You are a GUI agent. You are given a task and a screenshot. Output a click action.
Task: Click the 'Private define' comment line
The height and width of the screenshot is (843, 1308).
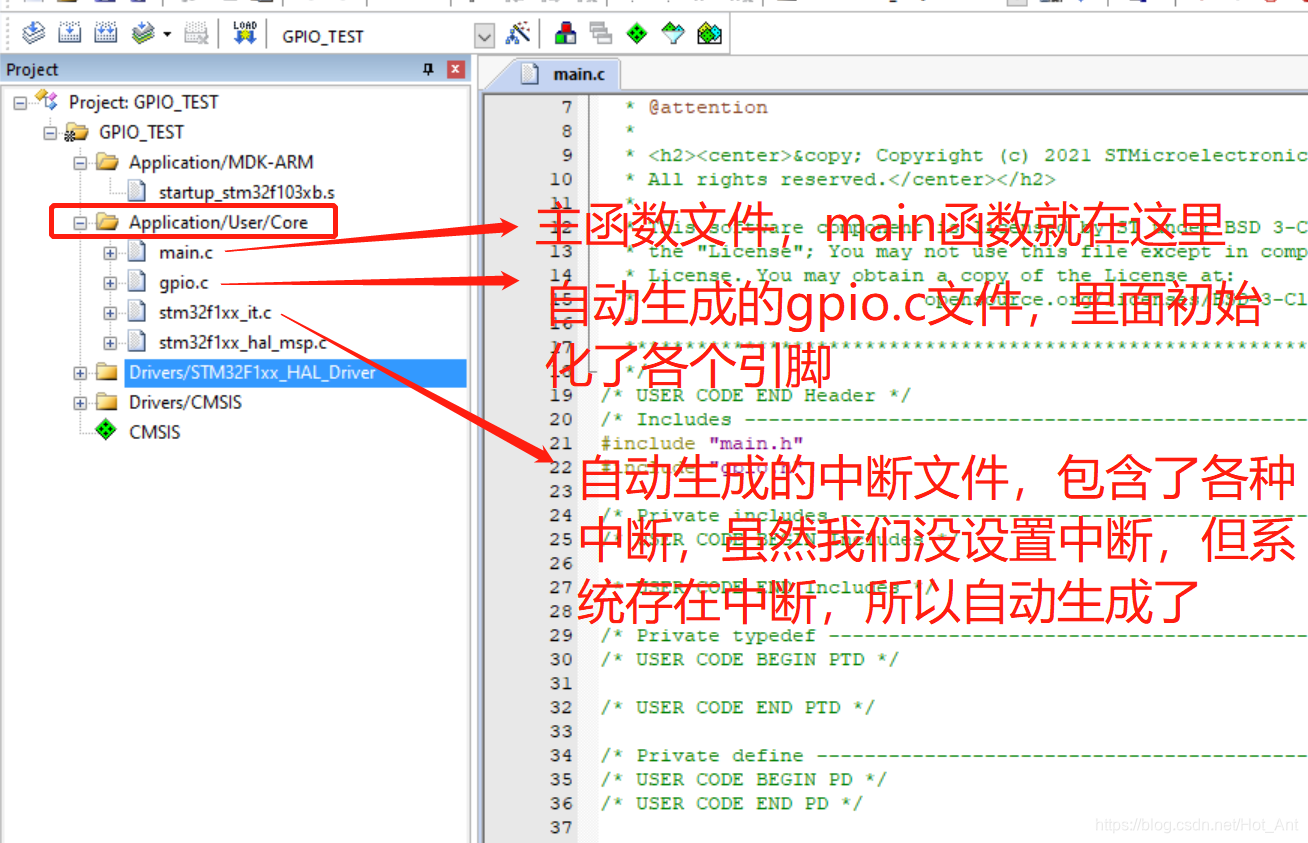[953, 755]
